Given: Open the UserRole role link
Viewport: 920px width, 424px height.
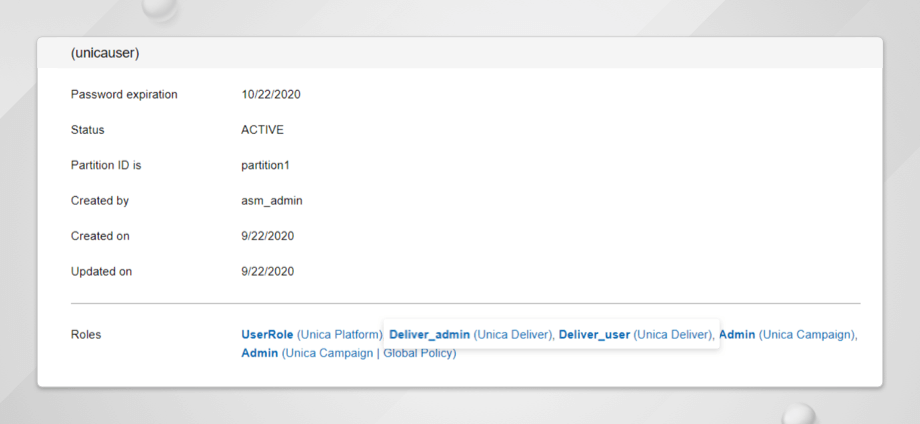Looking at the screenshot, I should tap(267, 335).
